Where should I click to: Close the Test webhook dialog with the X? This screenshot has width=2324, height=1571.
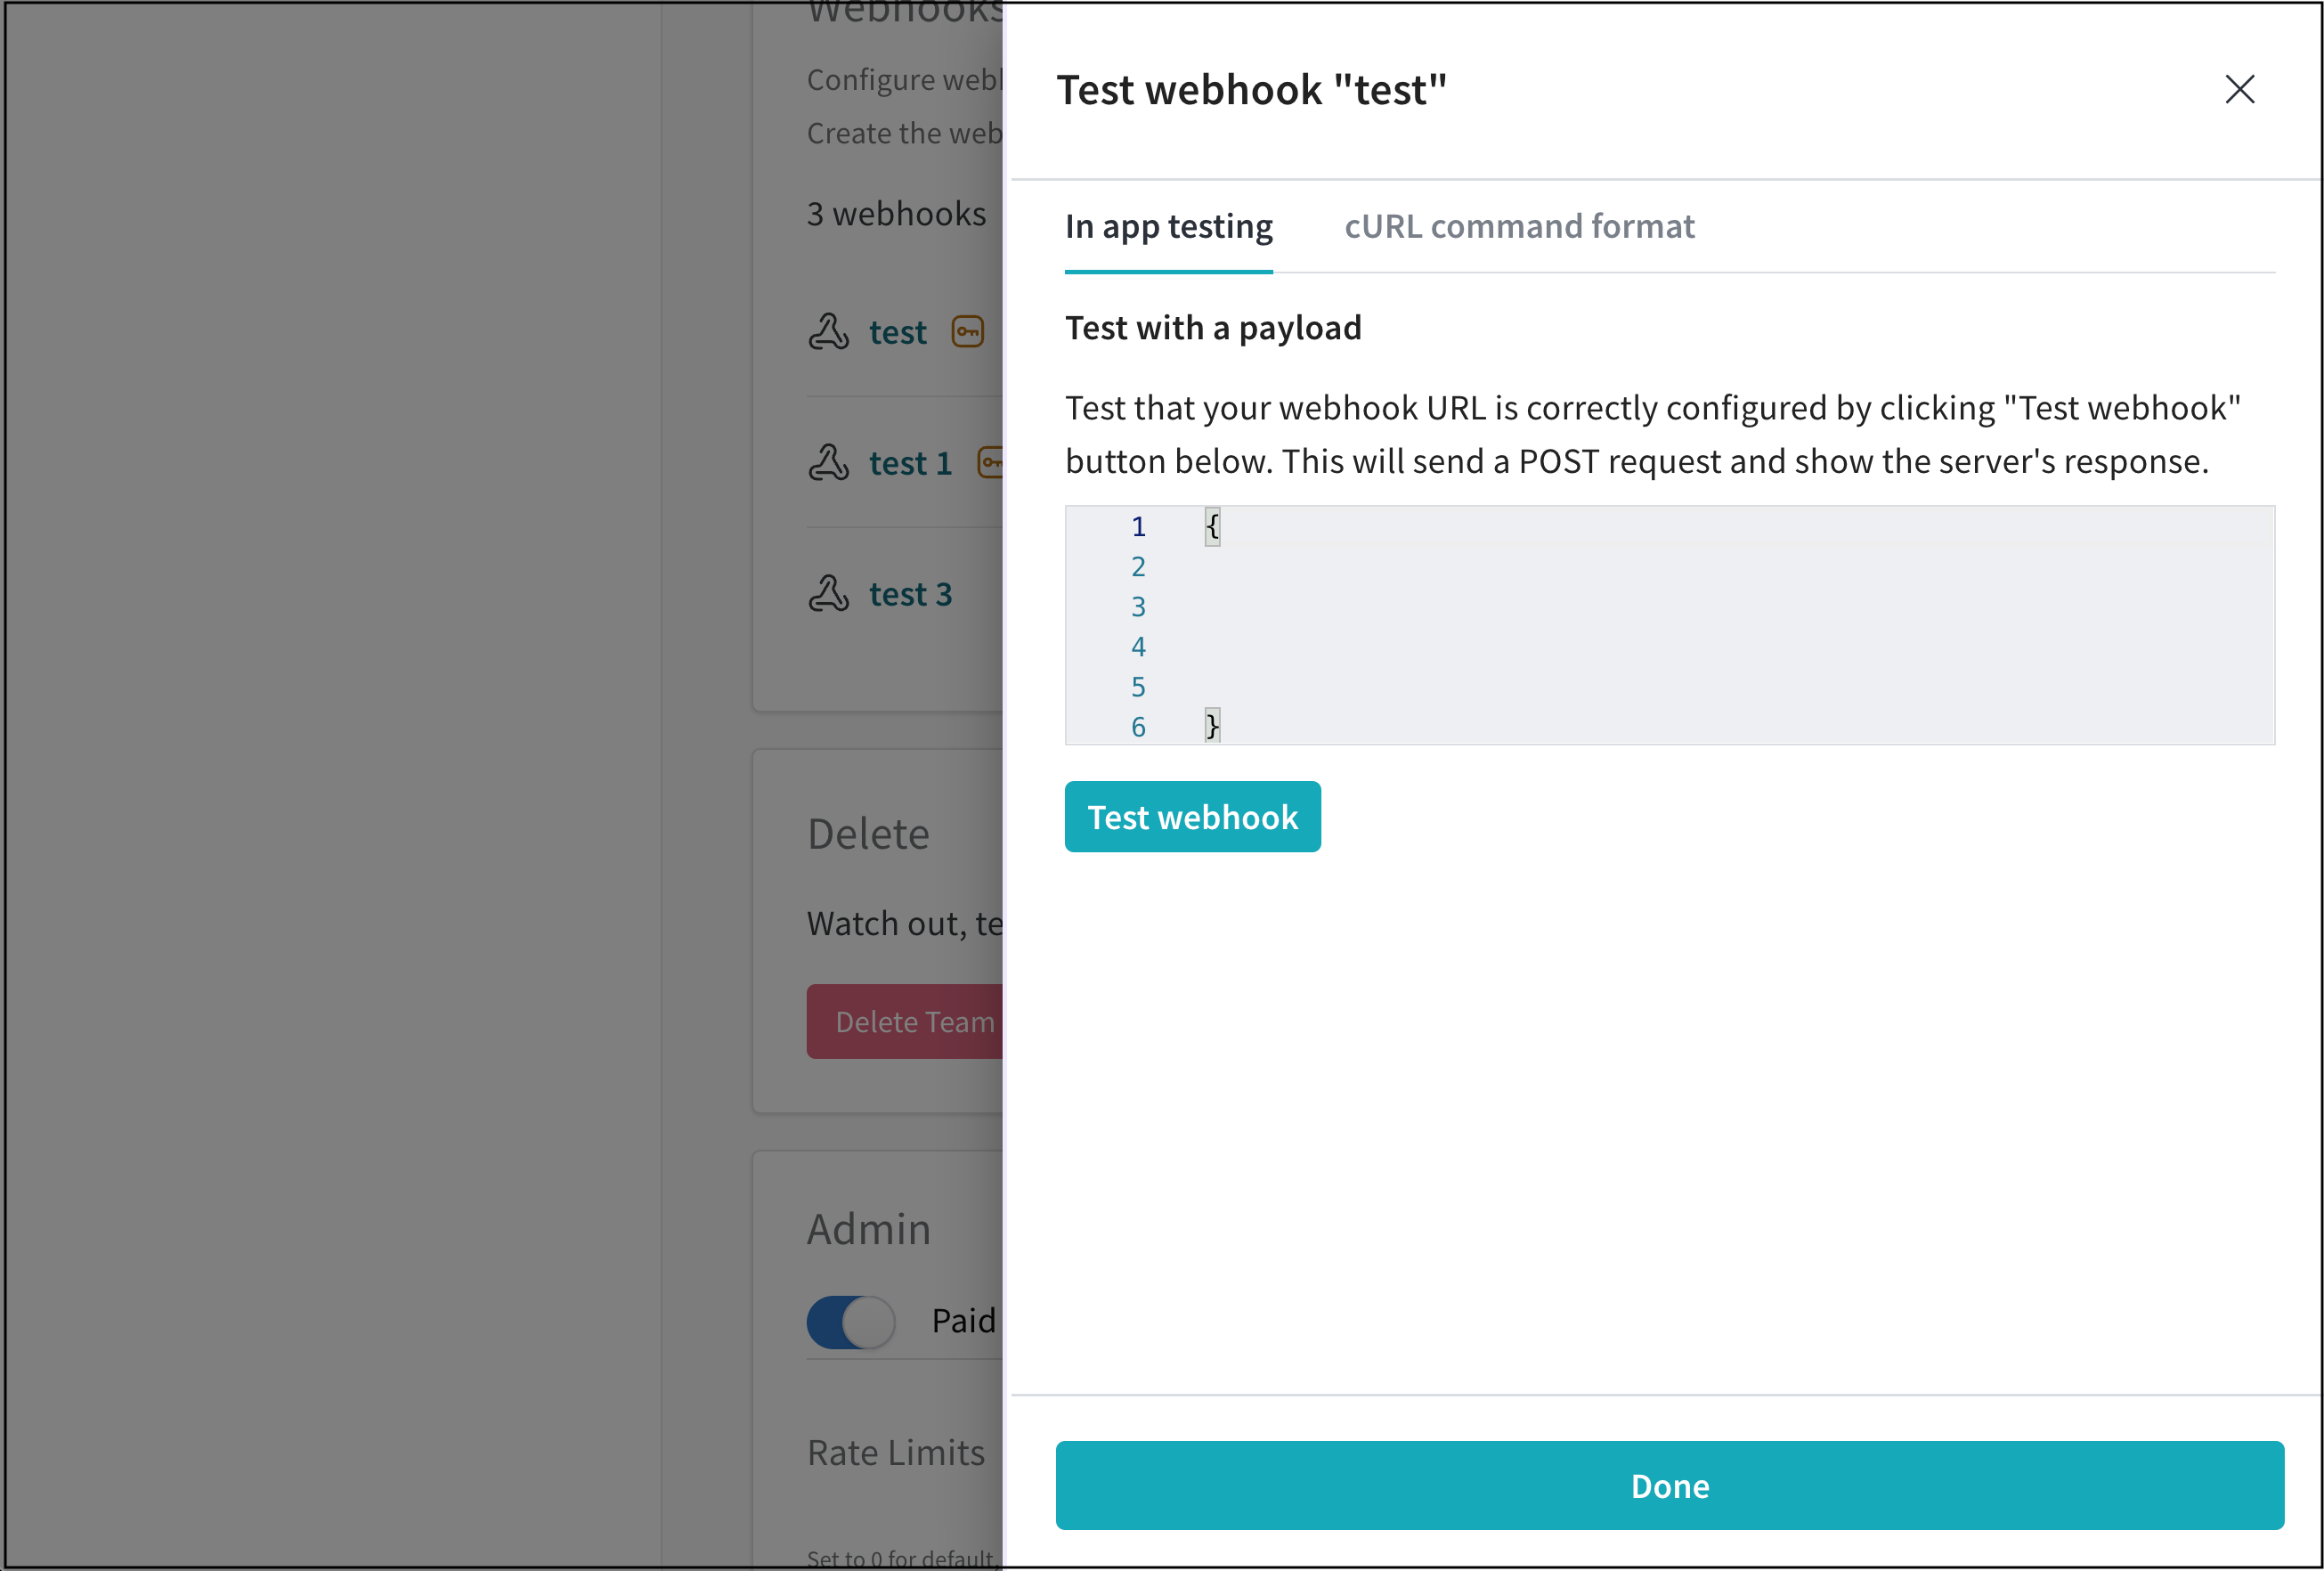click(2240, 90)
